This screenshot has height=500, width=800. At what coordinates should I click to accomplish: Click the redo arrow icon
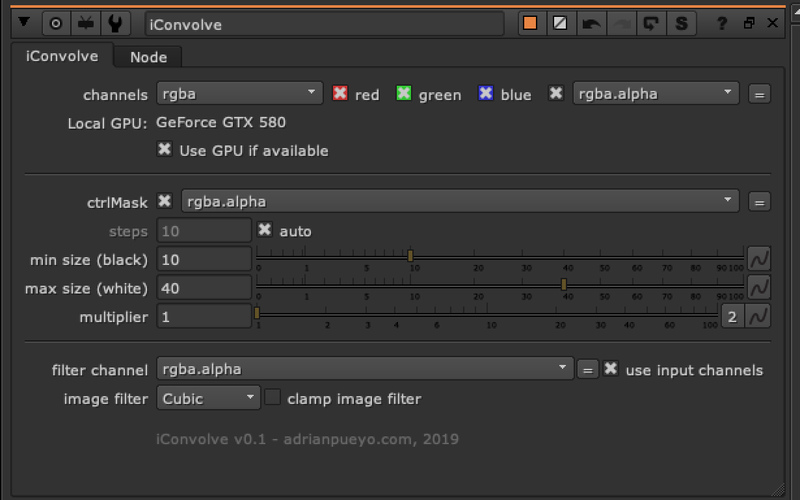click(x=621, y=23)
